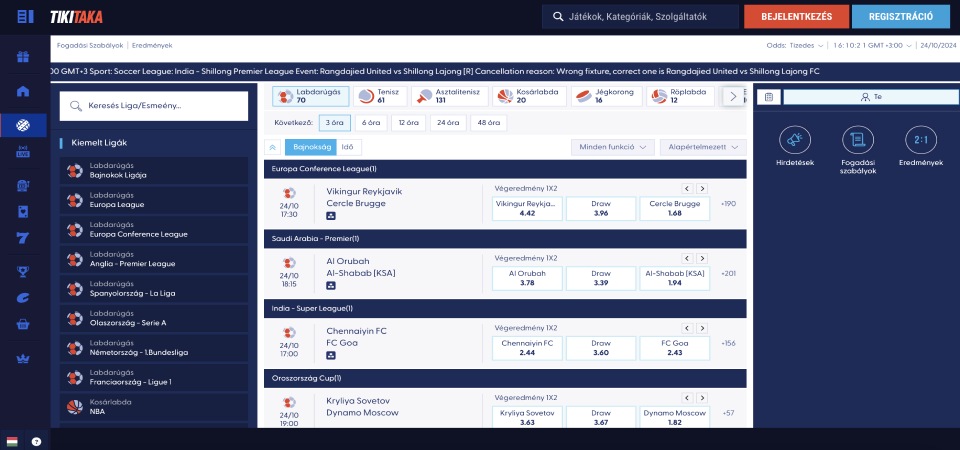
Task: Show more sports with right arrow
Action: click(x=733, y=96)
